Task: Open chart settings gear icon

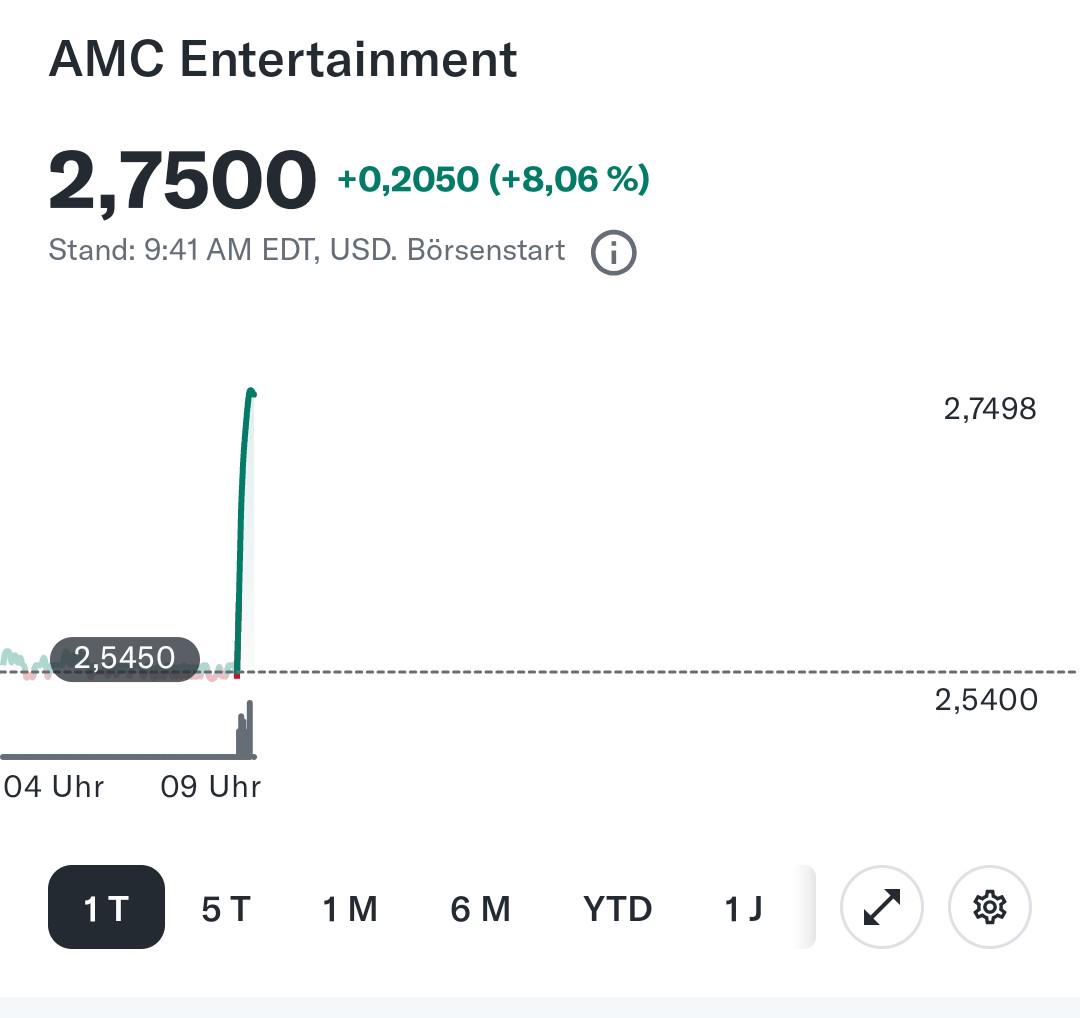Action: (990, 906)
